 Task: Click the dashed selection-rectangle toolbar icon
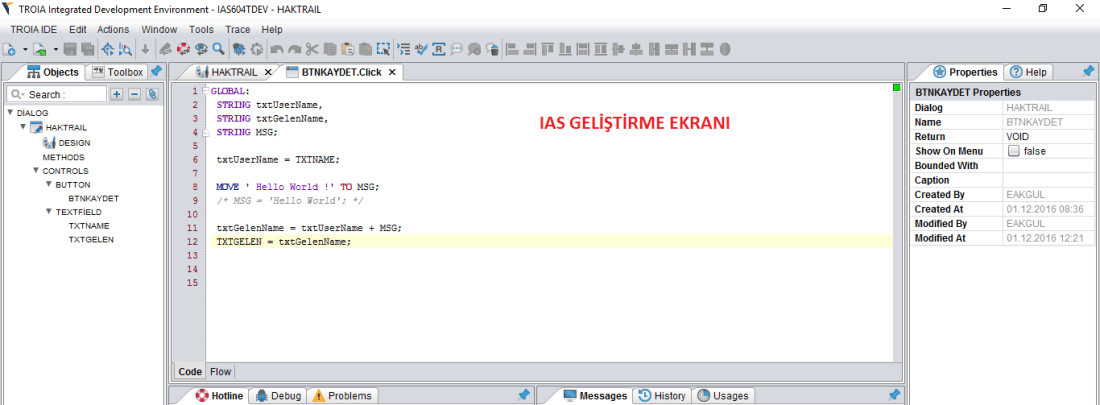383,49
